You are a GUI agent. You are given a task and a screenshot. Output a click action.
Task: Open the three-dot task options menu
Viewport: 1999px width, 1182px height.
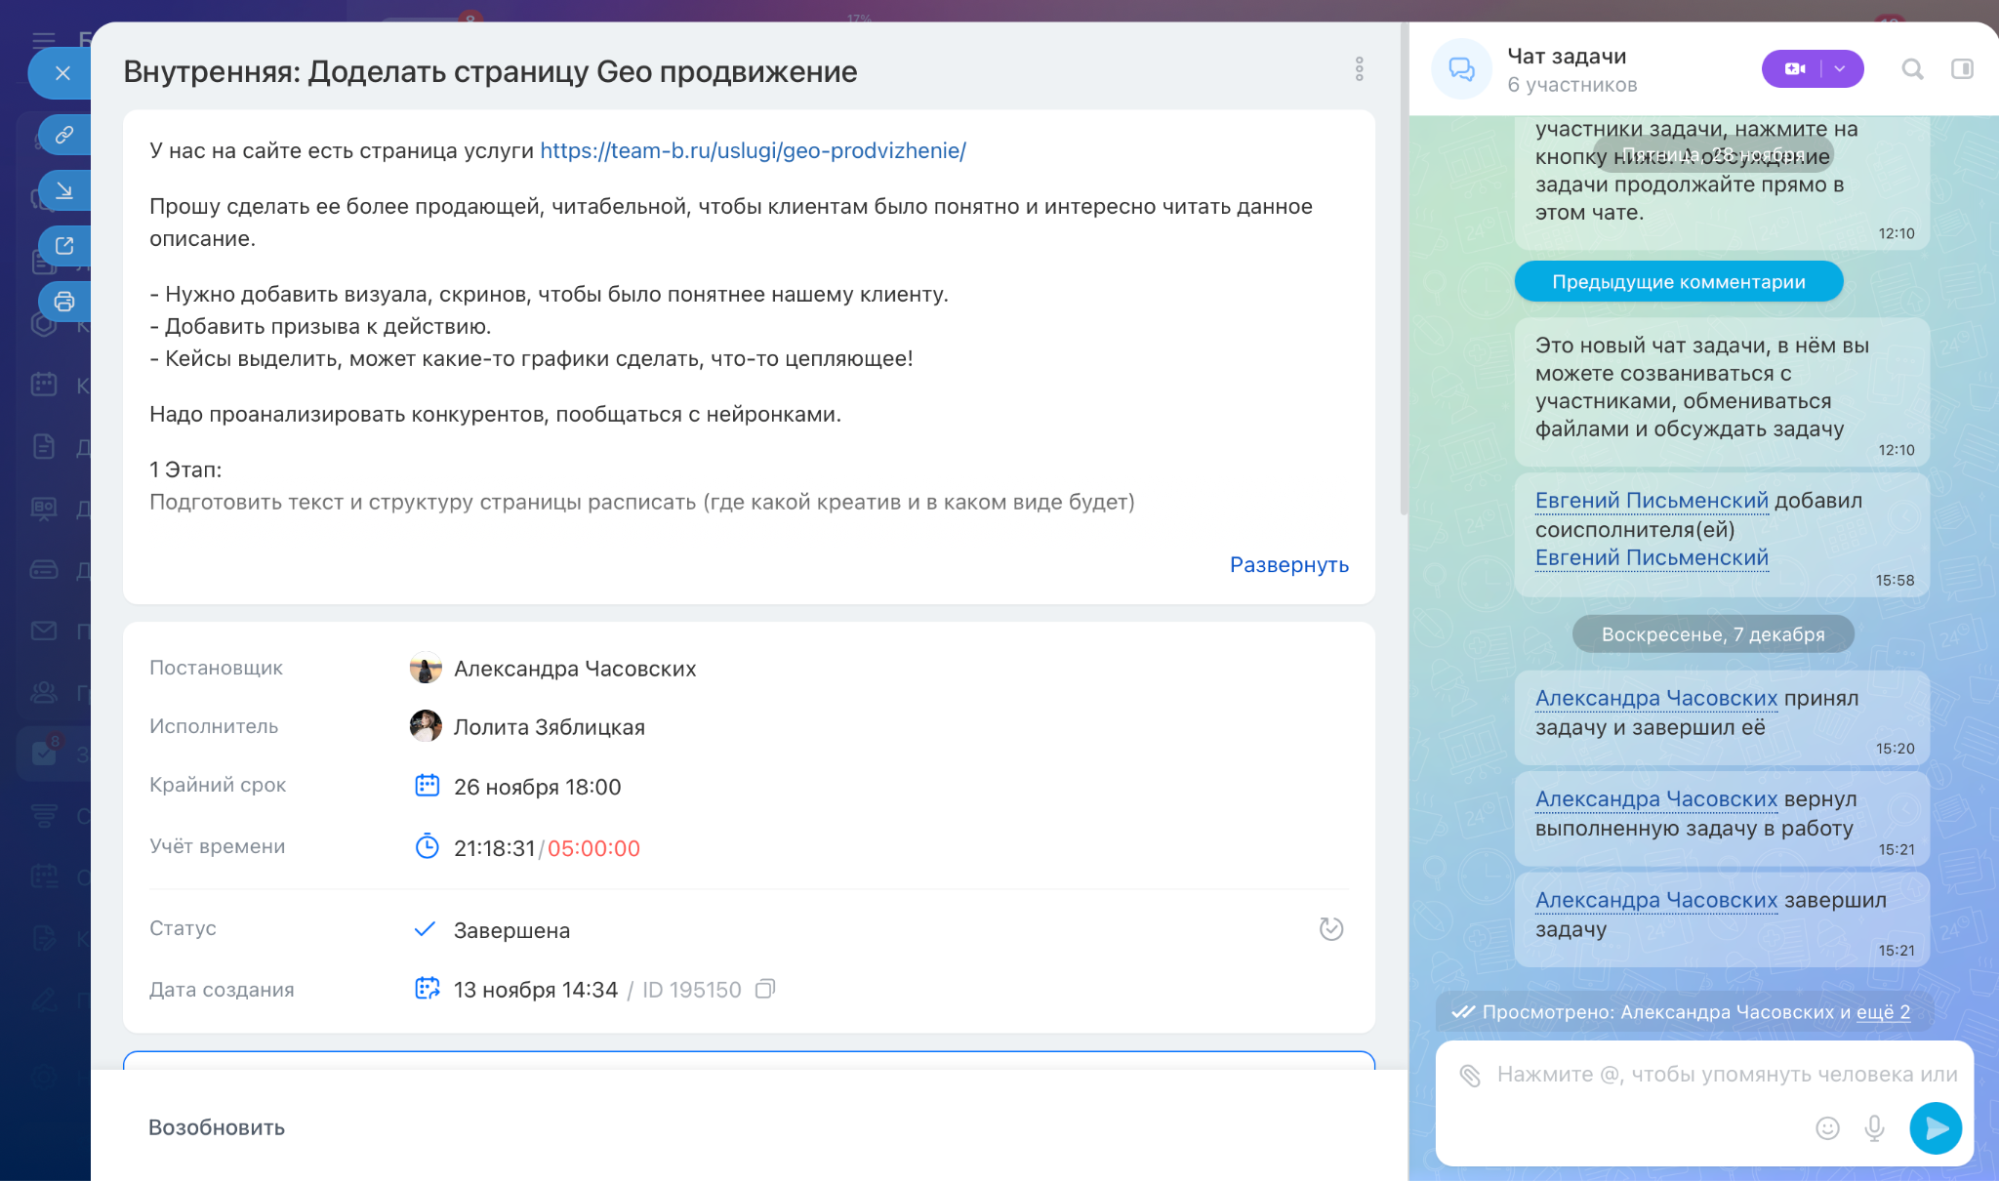click(x=1359, y=69)
